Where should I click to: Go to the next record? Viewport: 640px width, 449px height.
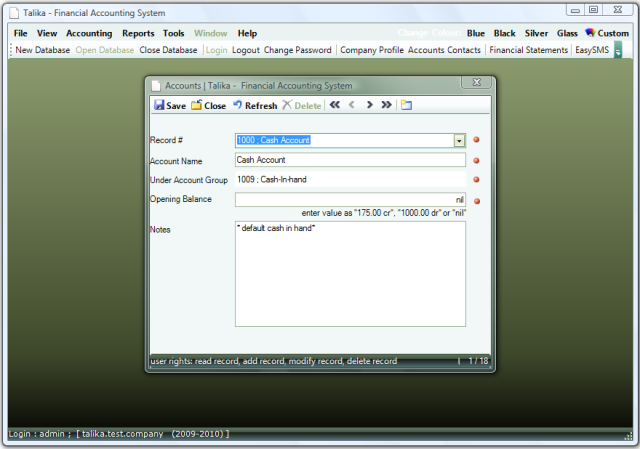click(x=369, y=105)
